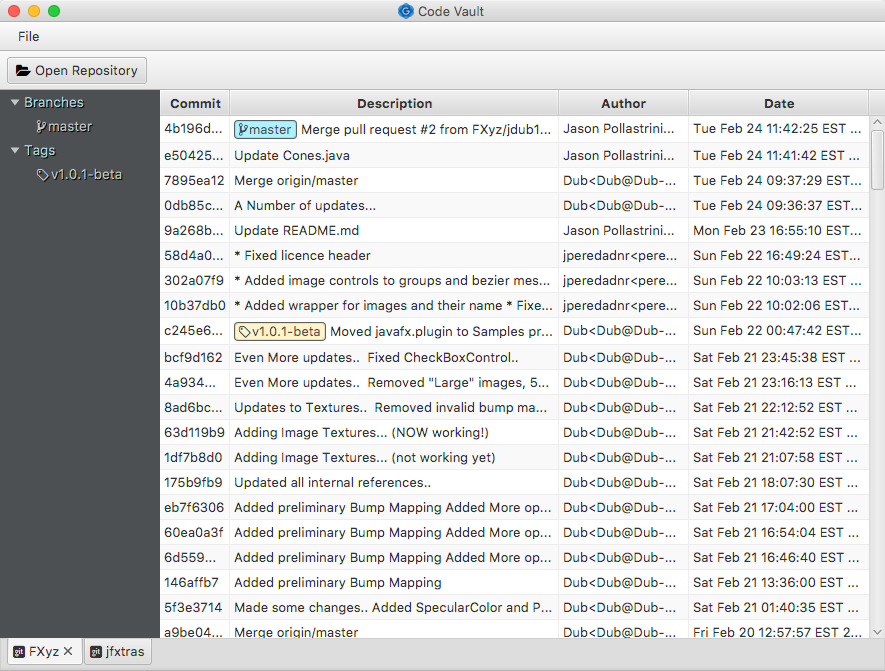Click the tag icon beside v1.0.1-beta in sidebar
The height and width of the screenshot is (671, 885).
coord(42,175)
